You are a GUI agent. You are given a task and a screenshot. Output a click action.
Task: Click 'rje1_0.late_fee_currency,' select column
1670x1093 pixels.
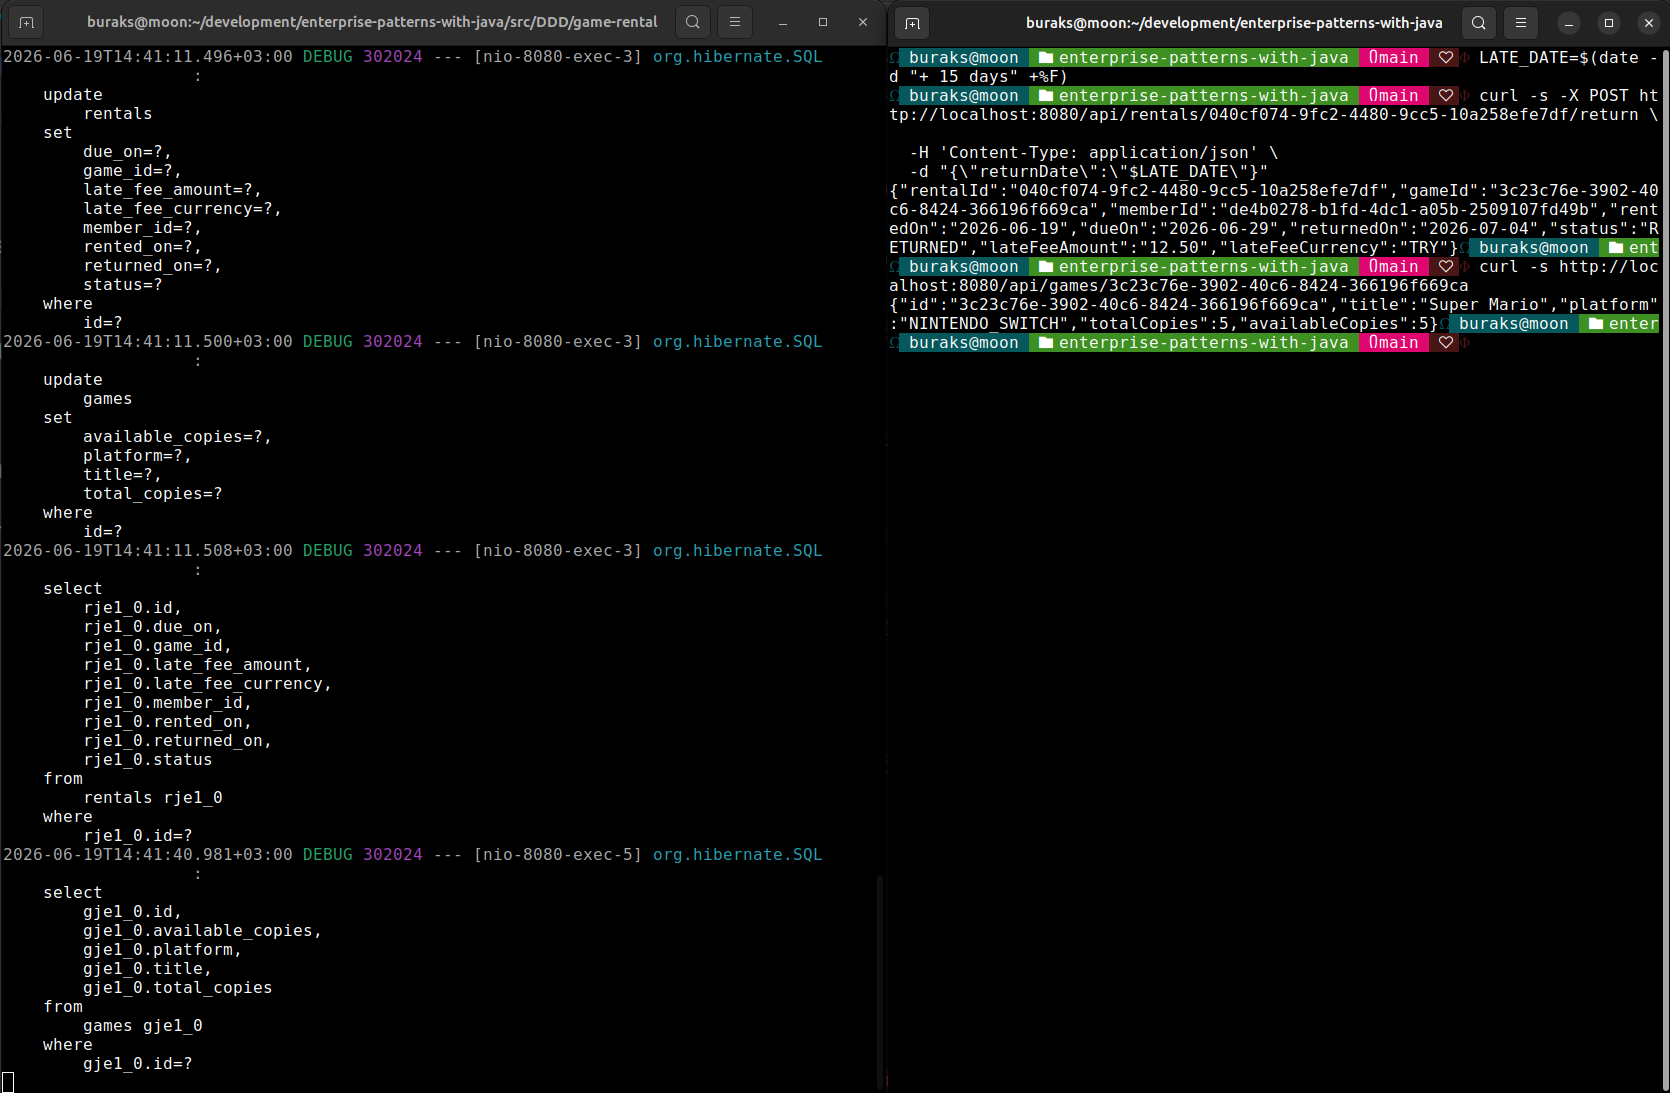[x=207, y=684]
